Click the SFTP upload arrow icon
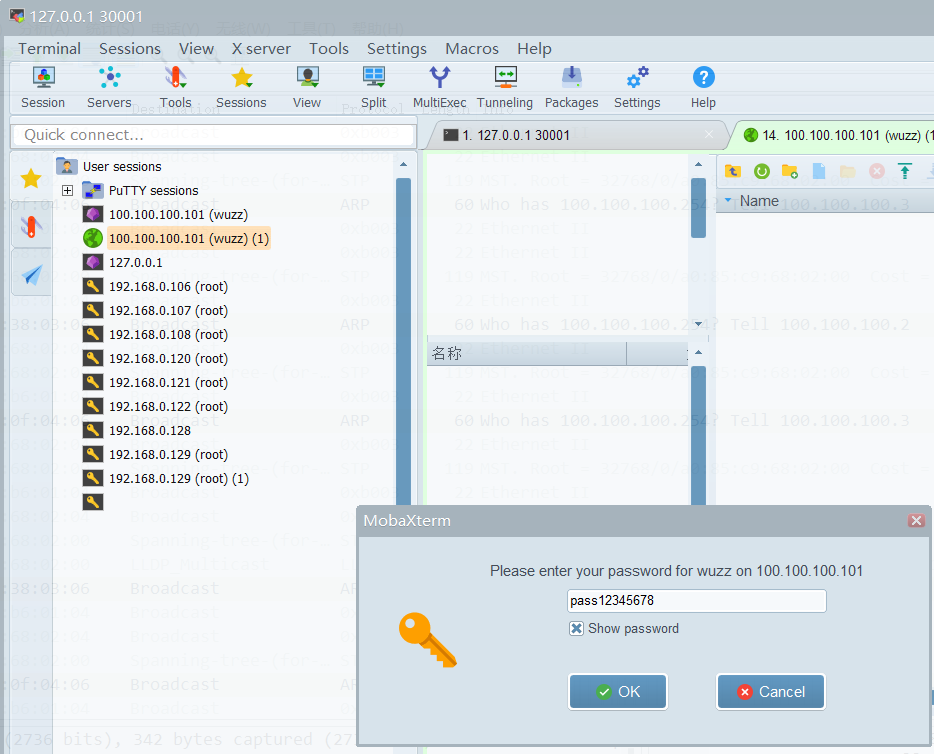934x754 pixels. (905, 172)
